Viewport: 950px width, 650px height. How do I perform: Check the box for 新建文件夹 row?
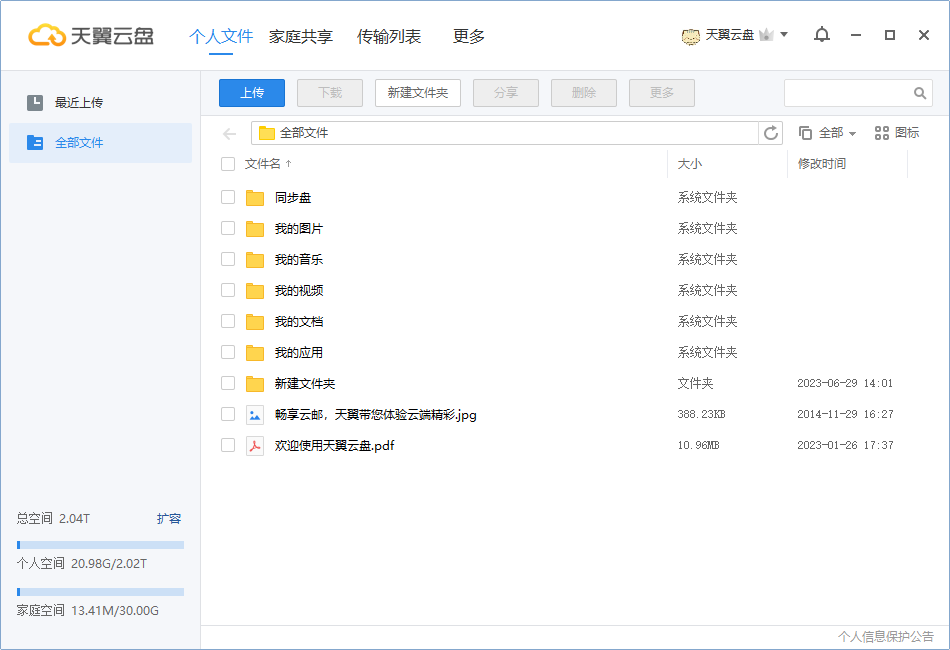[228, 383]
